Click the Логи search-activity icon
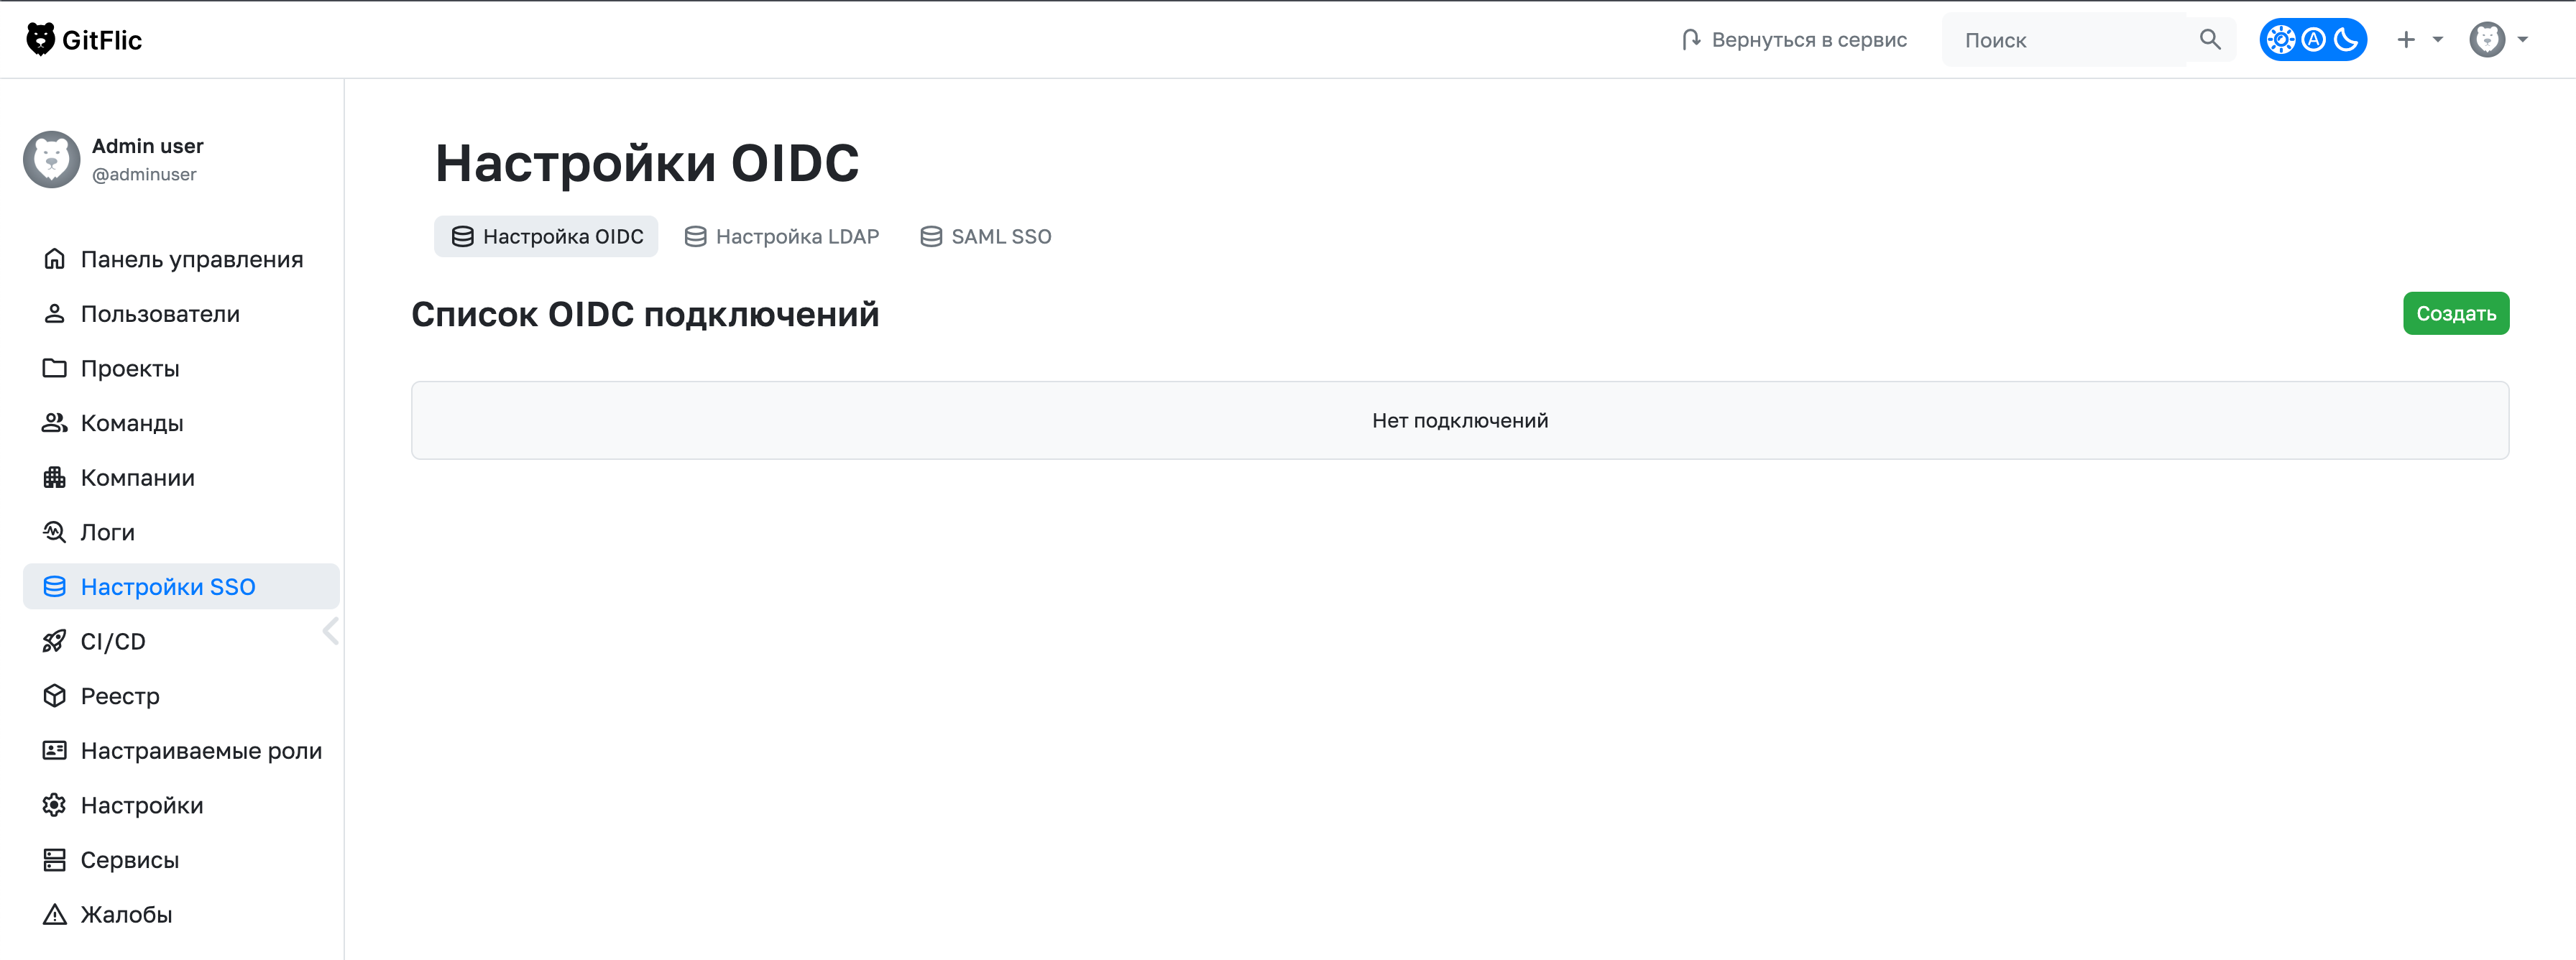Screen dimensions: 2576x960 54,532
